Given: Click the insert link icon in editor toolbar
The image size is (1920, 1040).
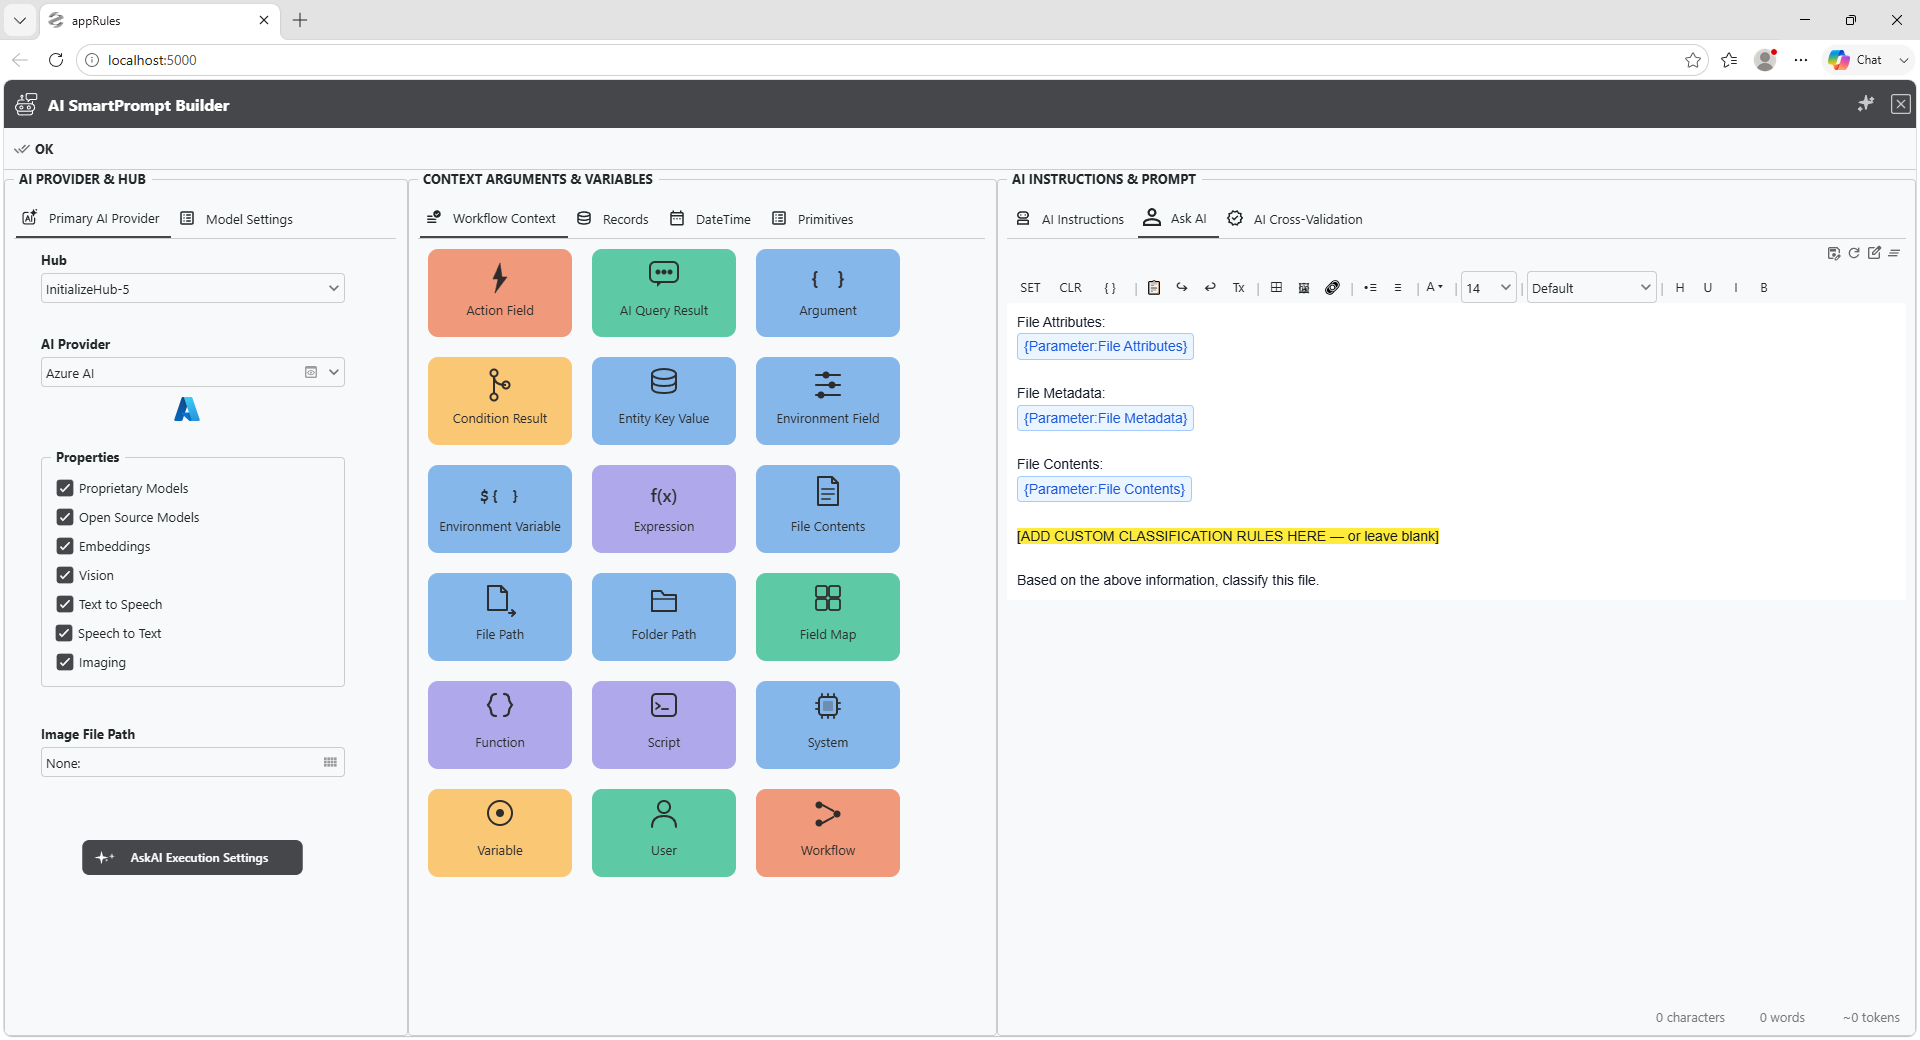Looking at the screenshot, I should 1332,288.
